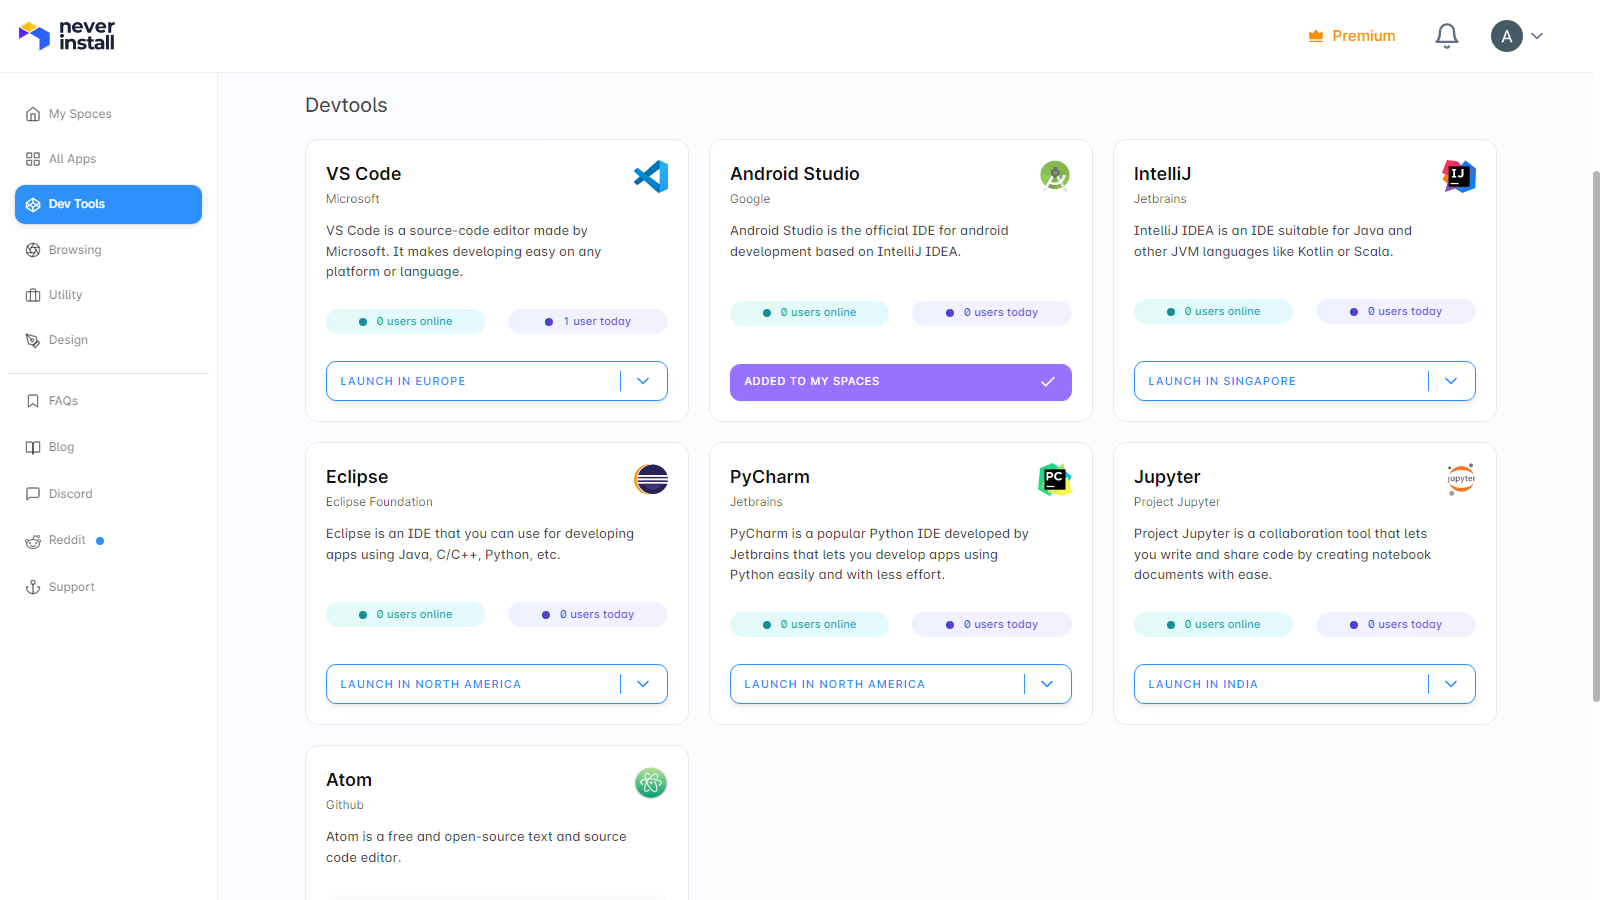Screen dimensions: 1600x900
Task: Click the PyCharm card title
Action: tap(770, 477)
